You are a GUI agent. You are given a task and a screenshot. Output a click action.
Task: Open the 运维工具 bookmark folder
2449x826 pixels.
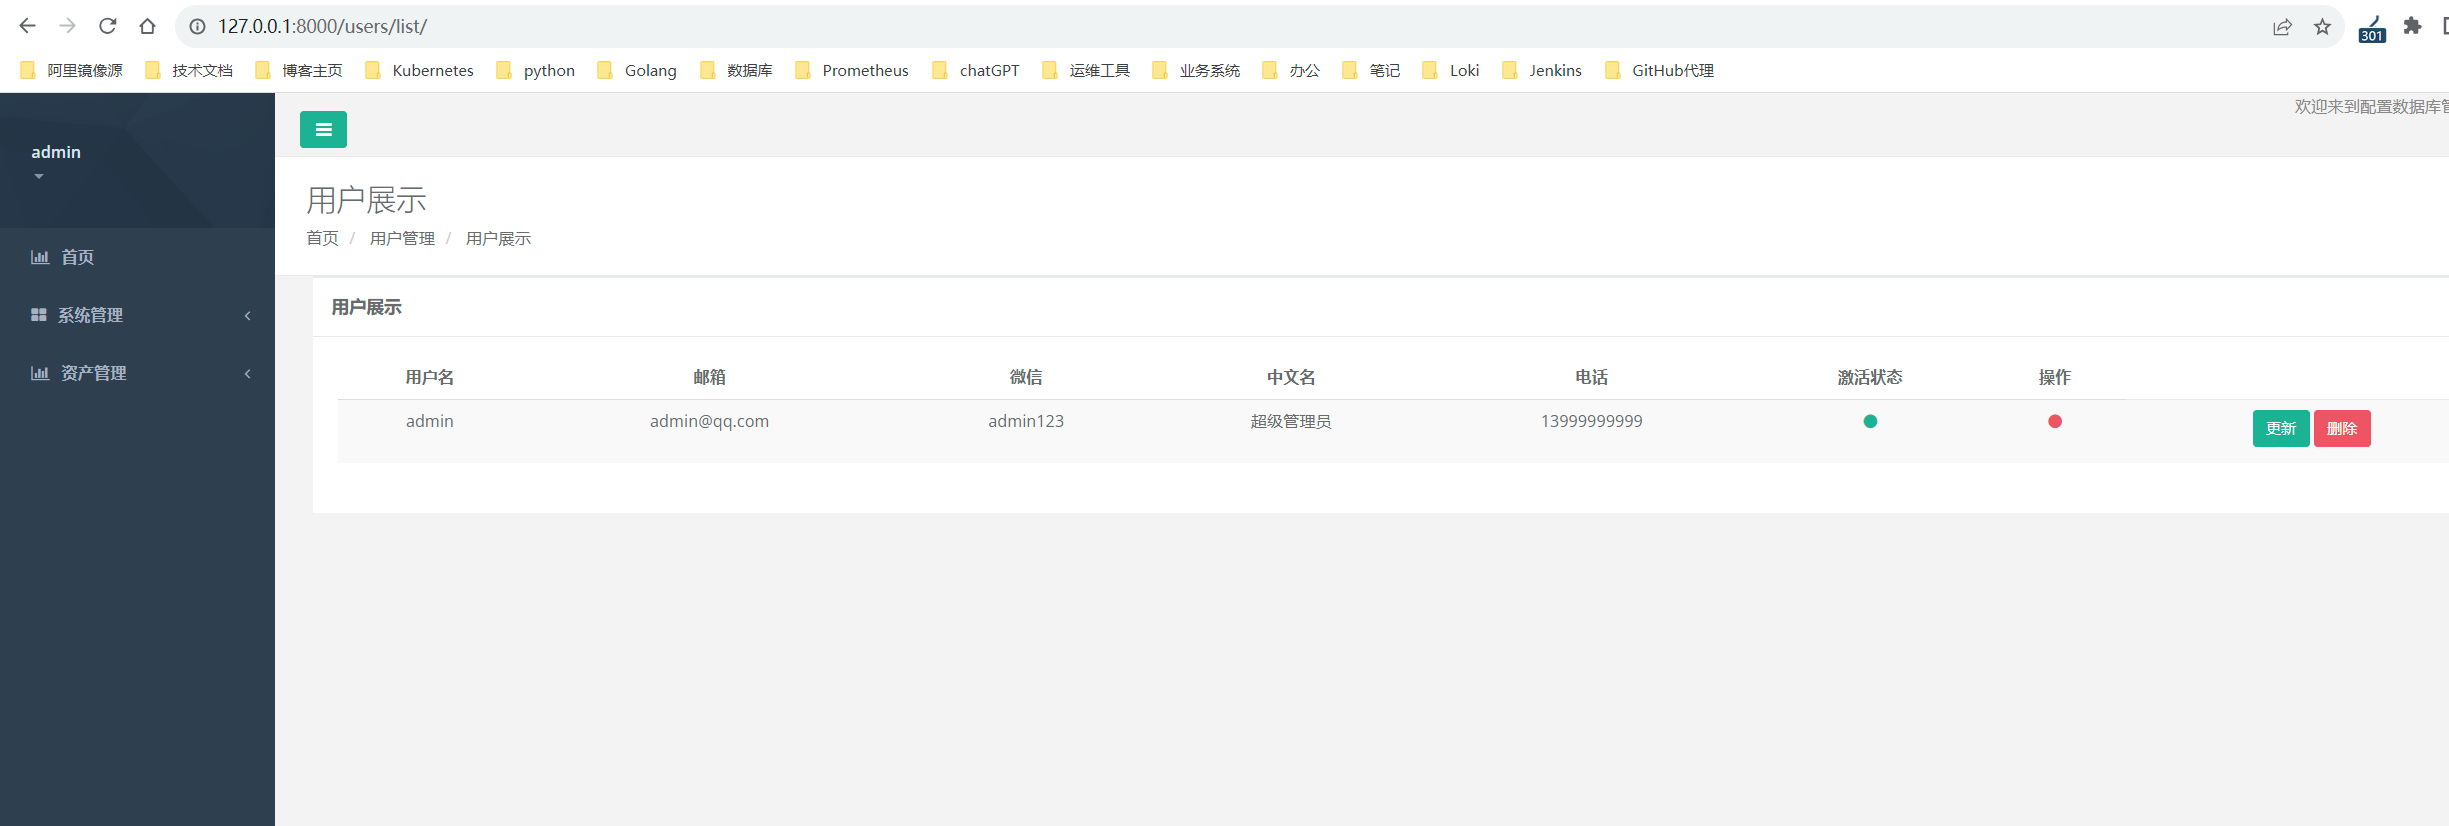(x=1086, y=70)
